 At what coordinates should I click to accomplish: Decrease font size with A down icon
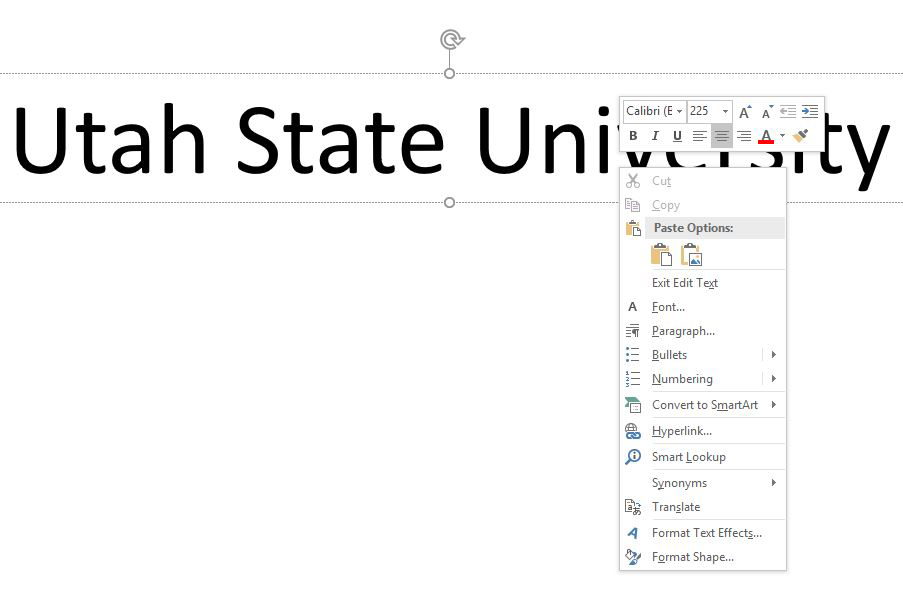(767, 112)
